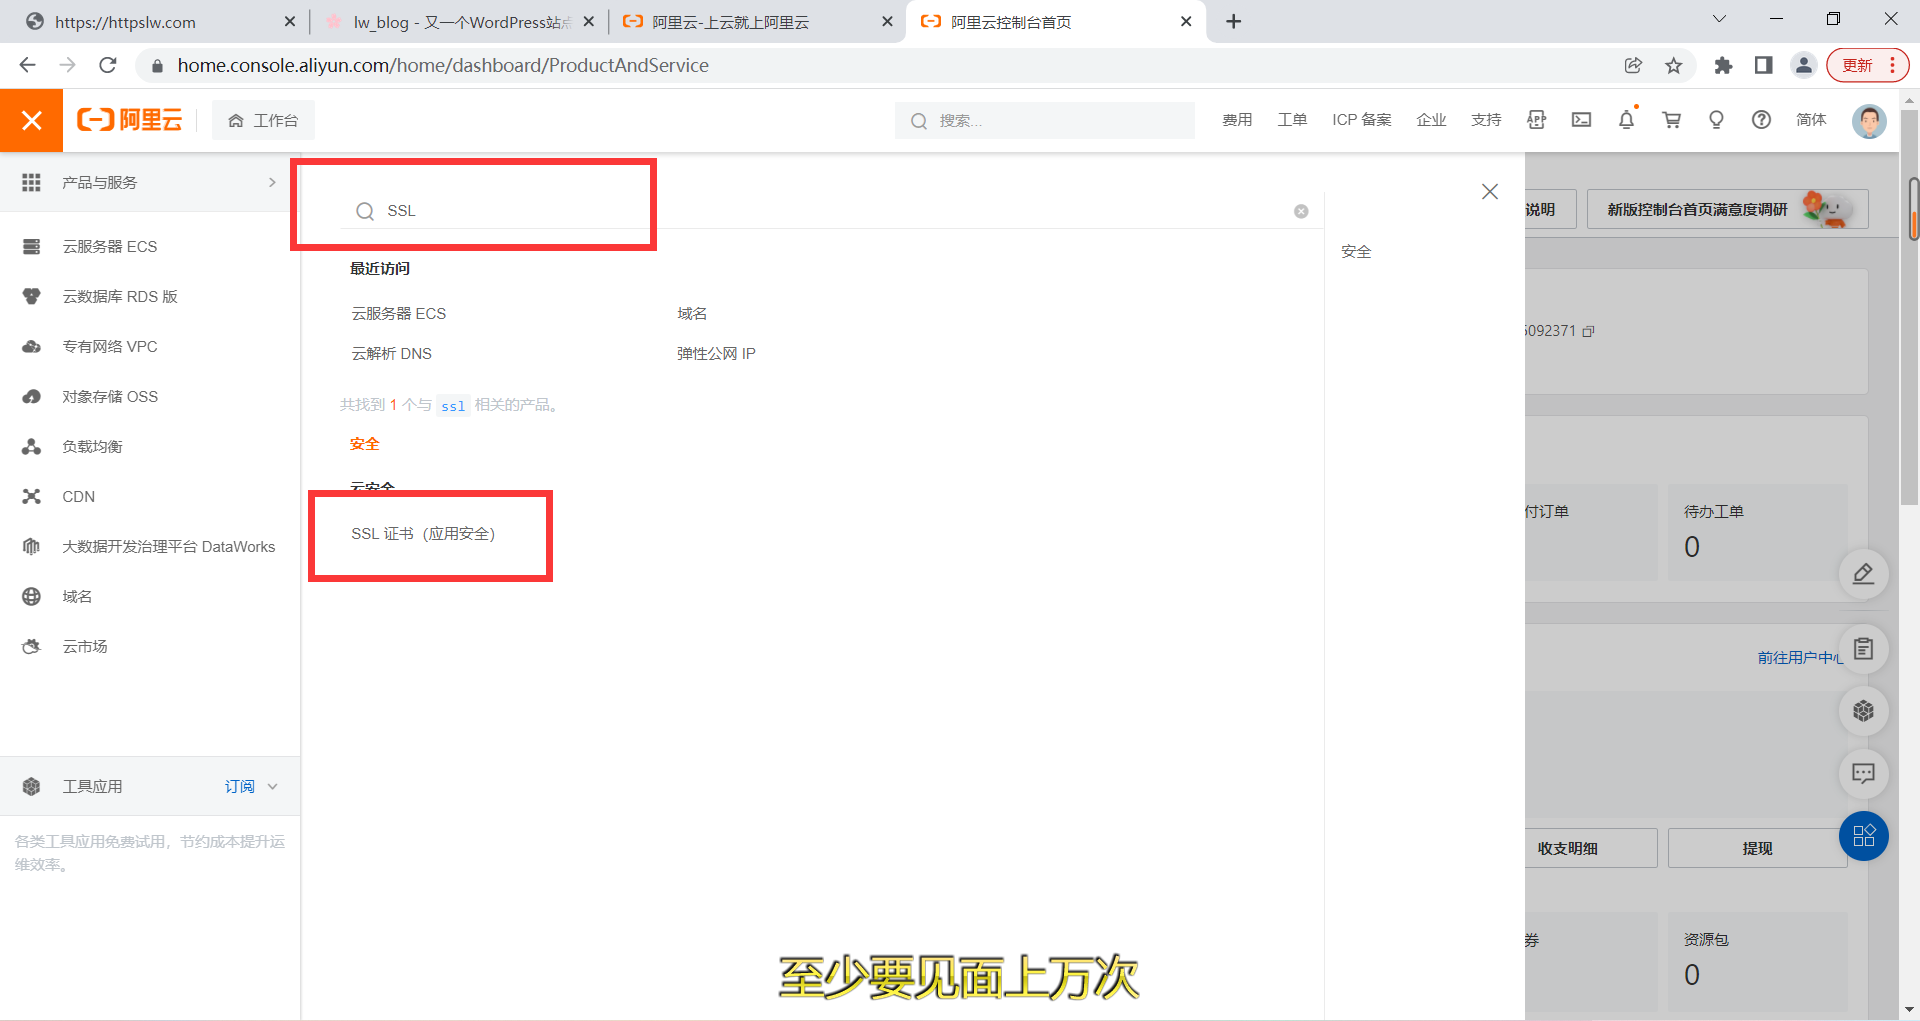Open the 工作台 workbench button

click(x=263, y=120)
